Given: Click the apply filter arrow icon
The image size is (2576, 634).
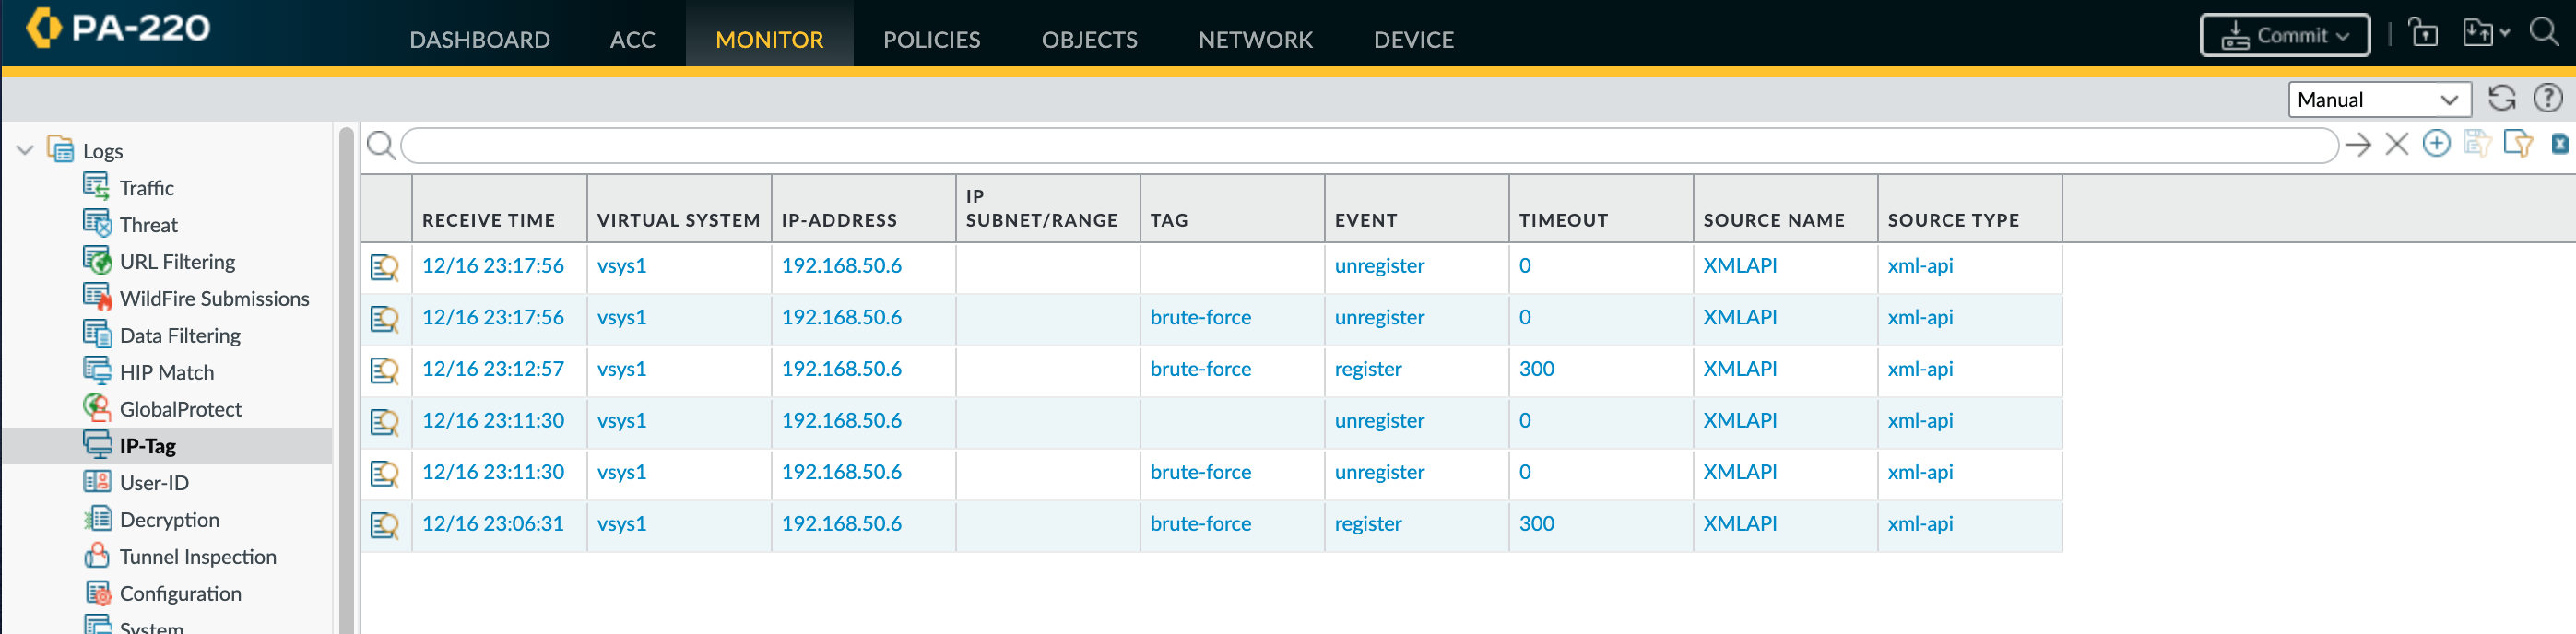Looking at the screenshot, I should point(2357,145).
